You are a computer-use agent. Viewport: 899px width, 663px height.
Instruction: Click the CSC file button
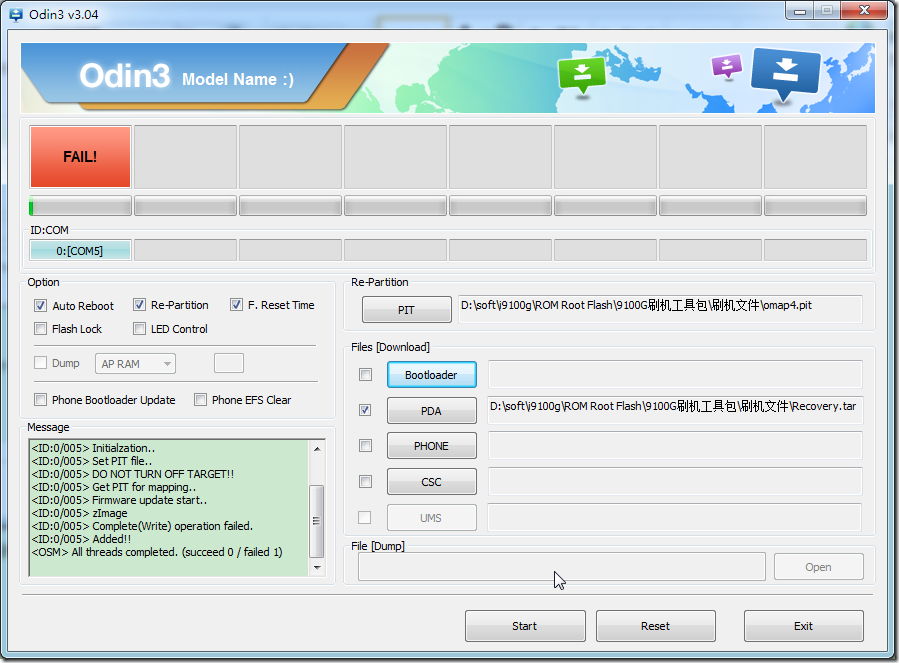(x=431, y=482)
